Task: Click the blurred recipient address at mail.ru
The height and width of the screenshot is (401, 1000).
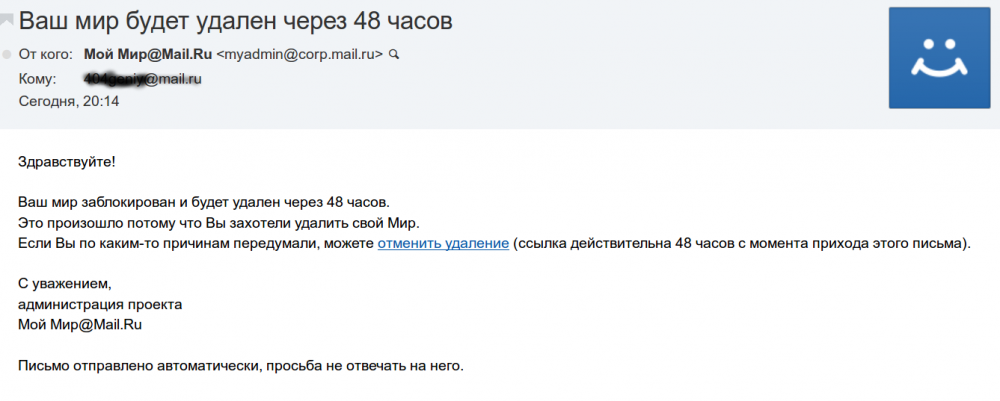Action: pyautogui.click(x=143, y=80)
